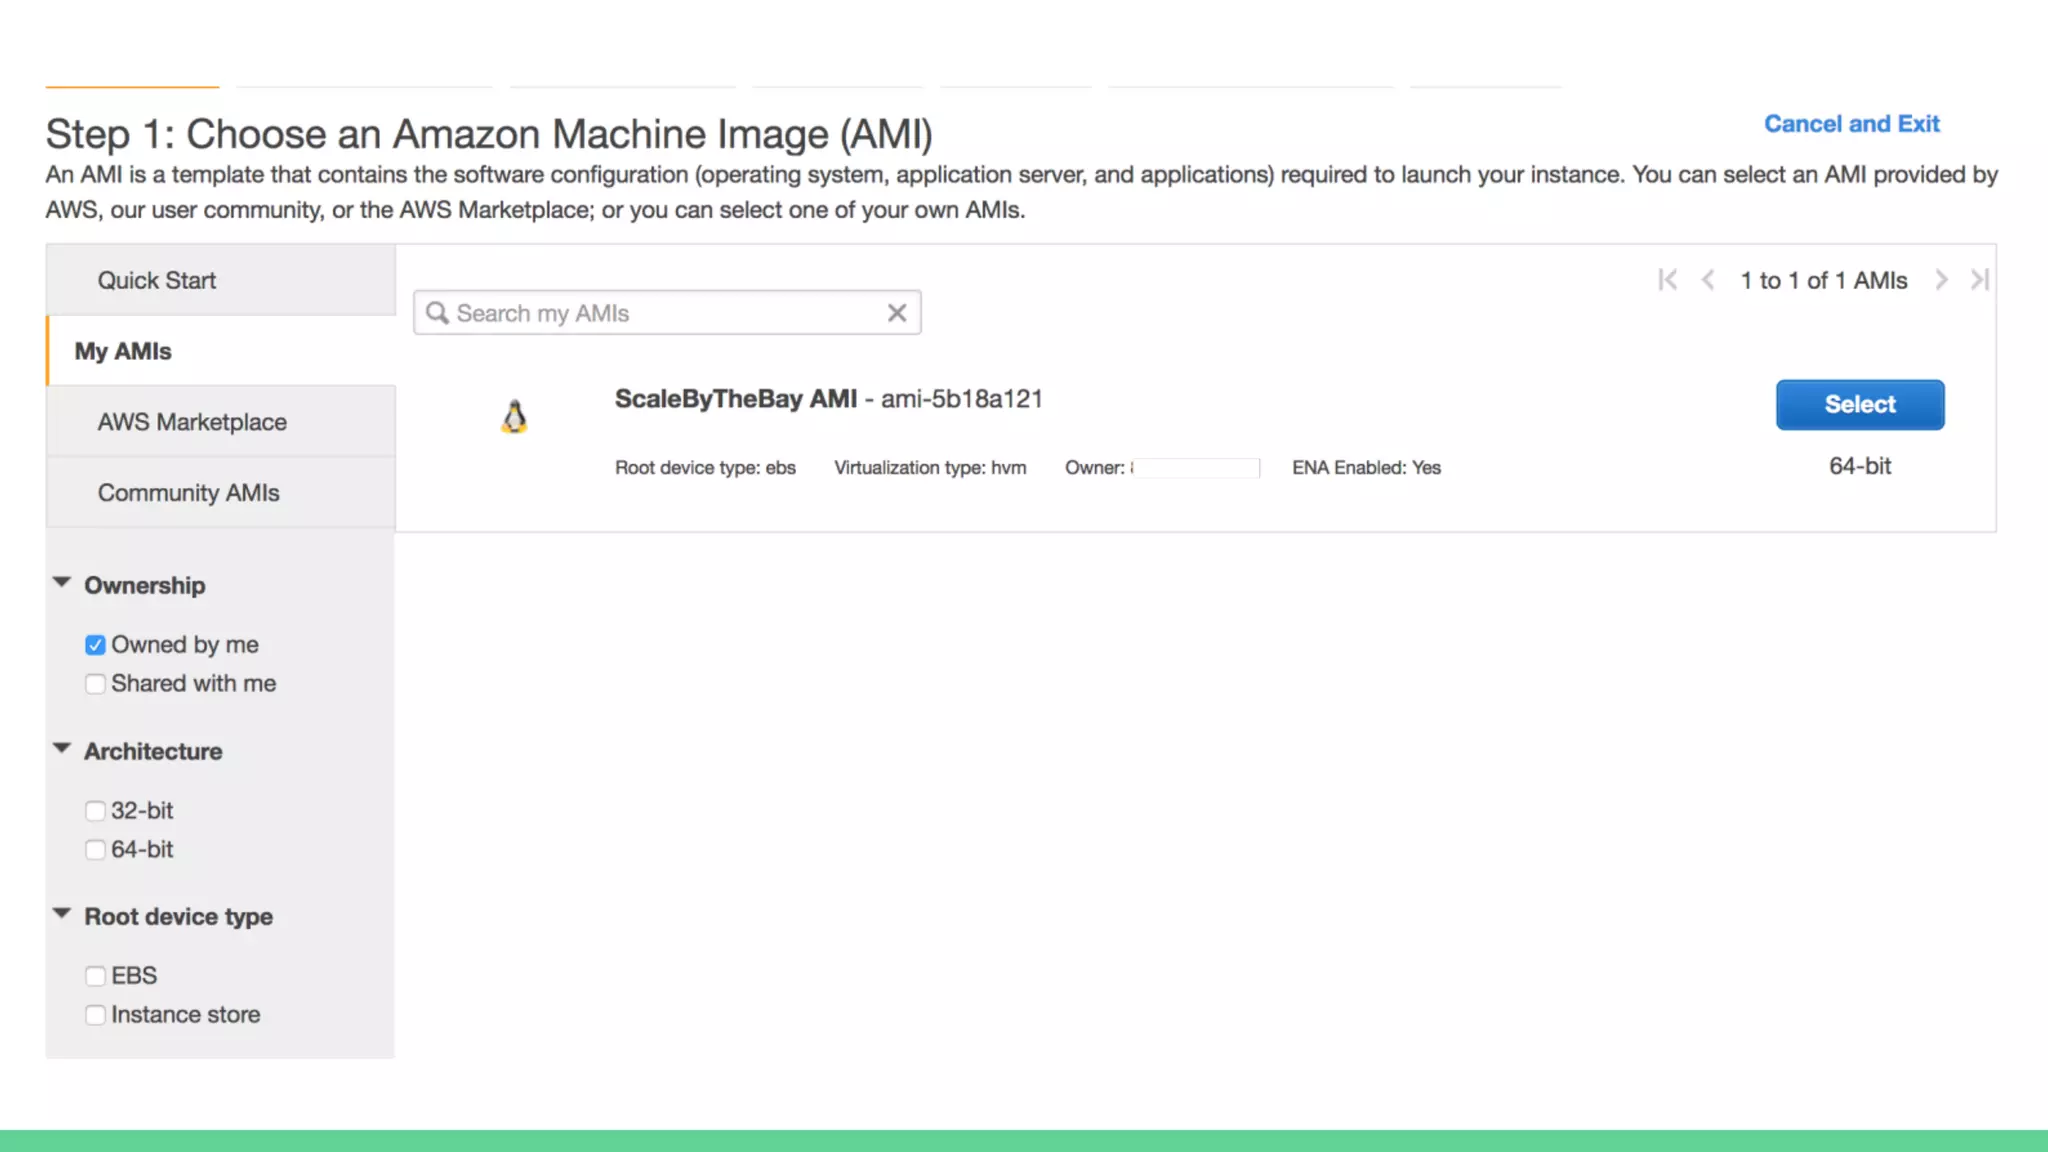Check the Instance store filter
Screen dimensions: 2048x1152
[x=95, y=1015]
